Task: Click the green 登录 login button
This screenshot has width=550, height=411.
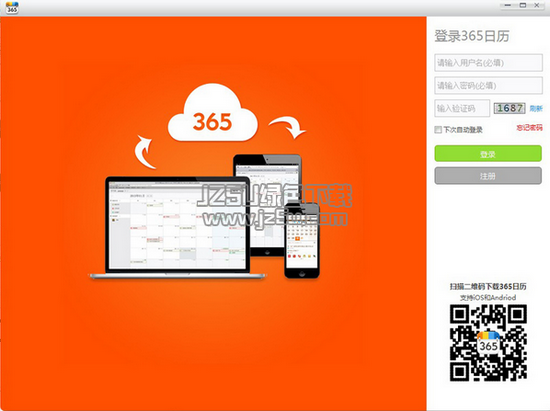Action: pyautogui.click(x=488, y=154)
